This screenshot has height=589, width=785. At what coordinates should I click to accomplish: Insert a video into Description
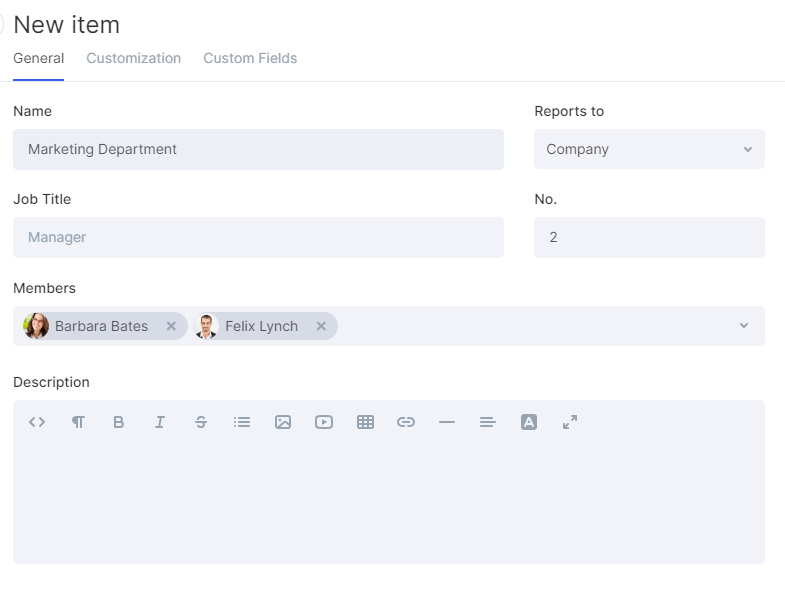tap(324, 422)
